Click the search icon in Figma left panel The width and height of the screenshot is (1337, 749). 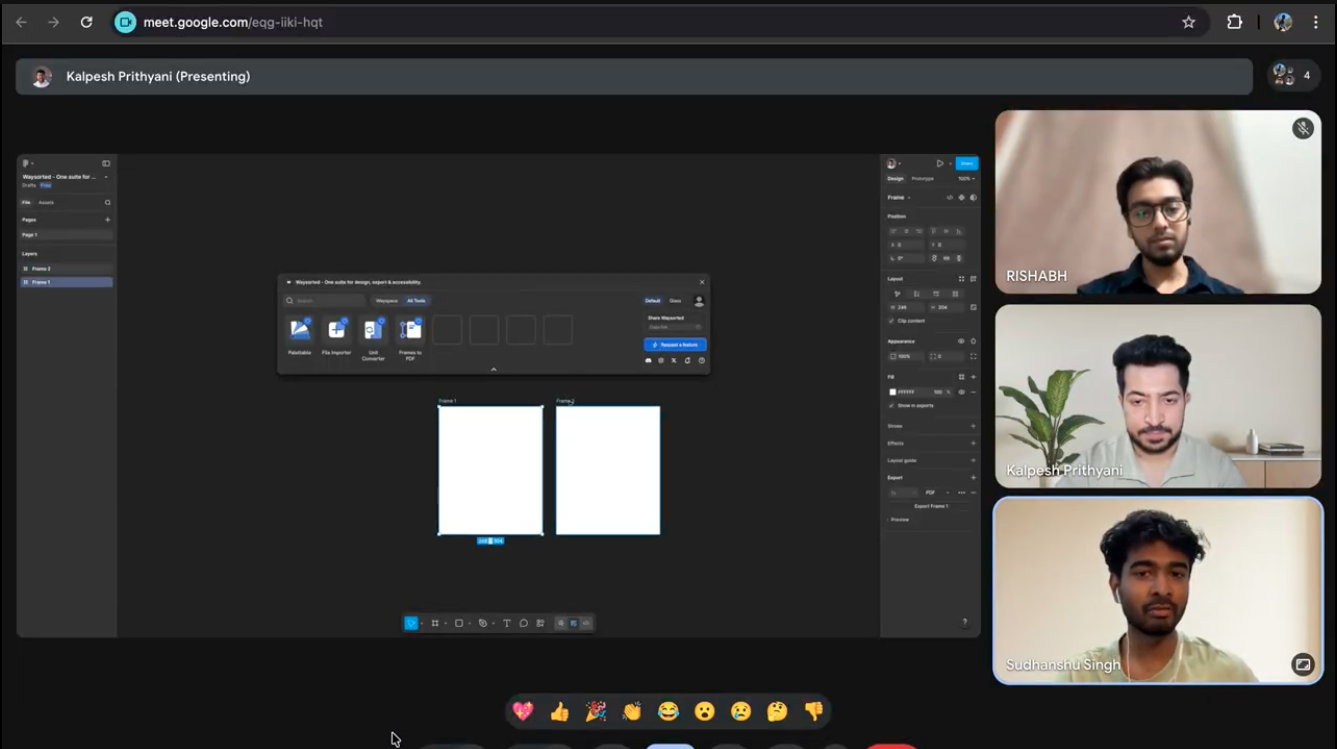pos(107,202)
